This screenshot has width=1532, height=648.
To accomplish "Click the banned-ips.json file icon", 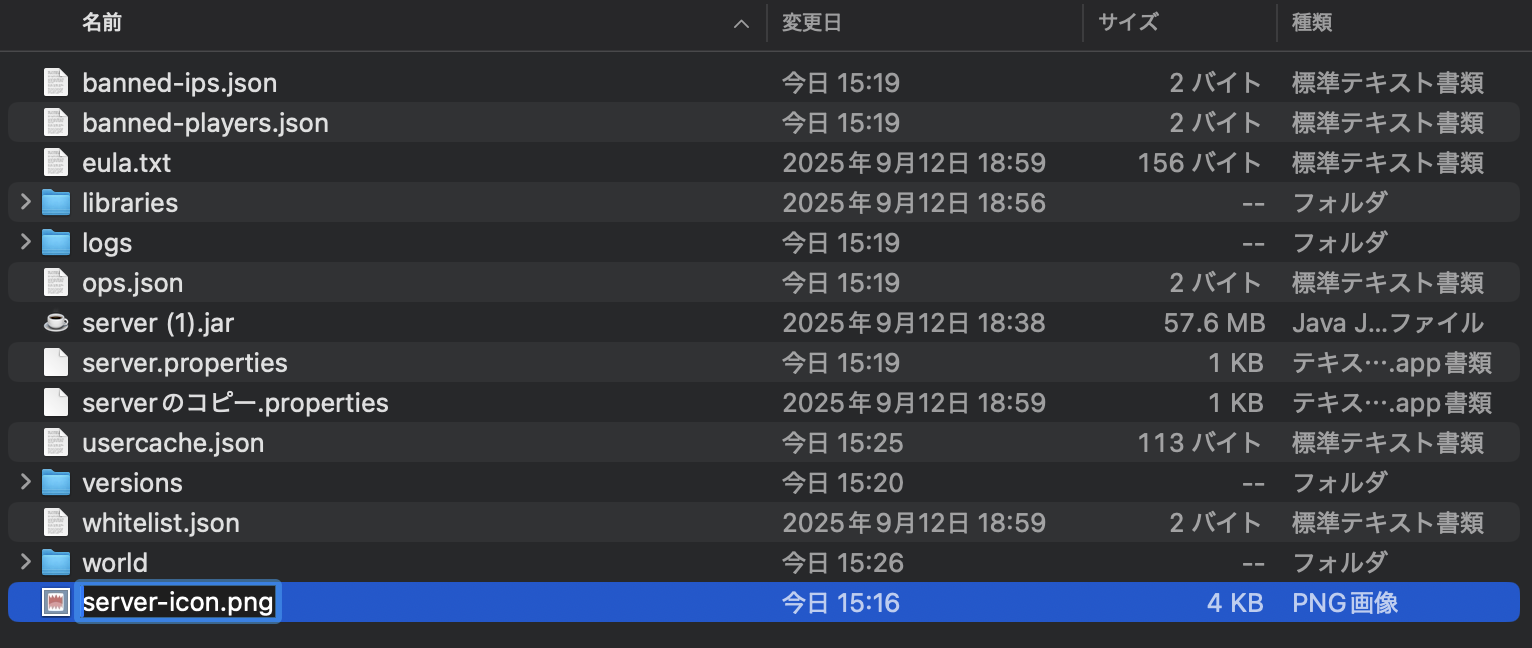I will [x=56, y=83].
